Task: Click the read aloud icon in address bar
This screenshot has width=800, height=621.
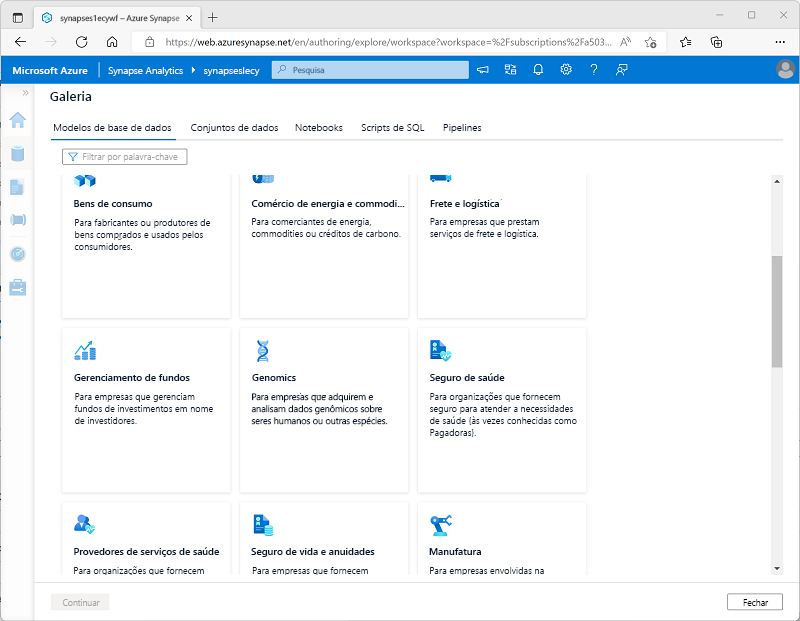Action: (x=625, y=42)
